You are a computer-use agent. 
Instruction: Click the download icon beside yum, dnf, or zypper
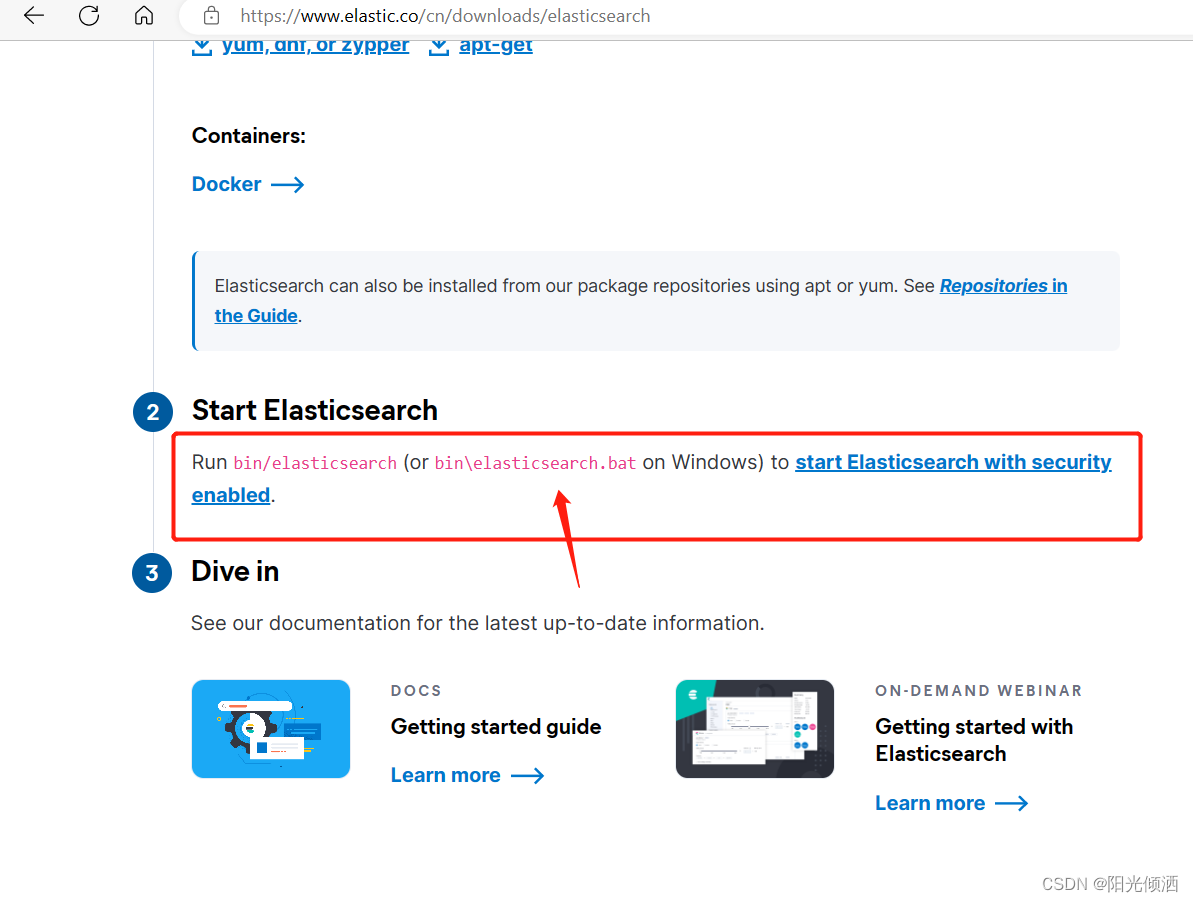(202, 44)
